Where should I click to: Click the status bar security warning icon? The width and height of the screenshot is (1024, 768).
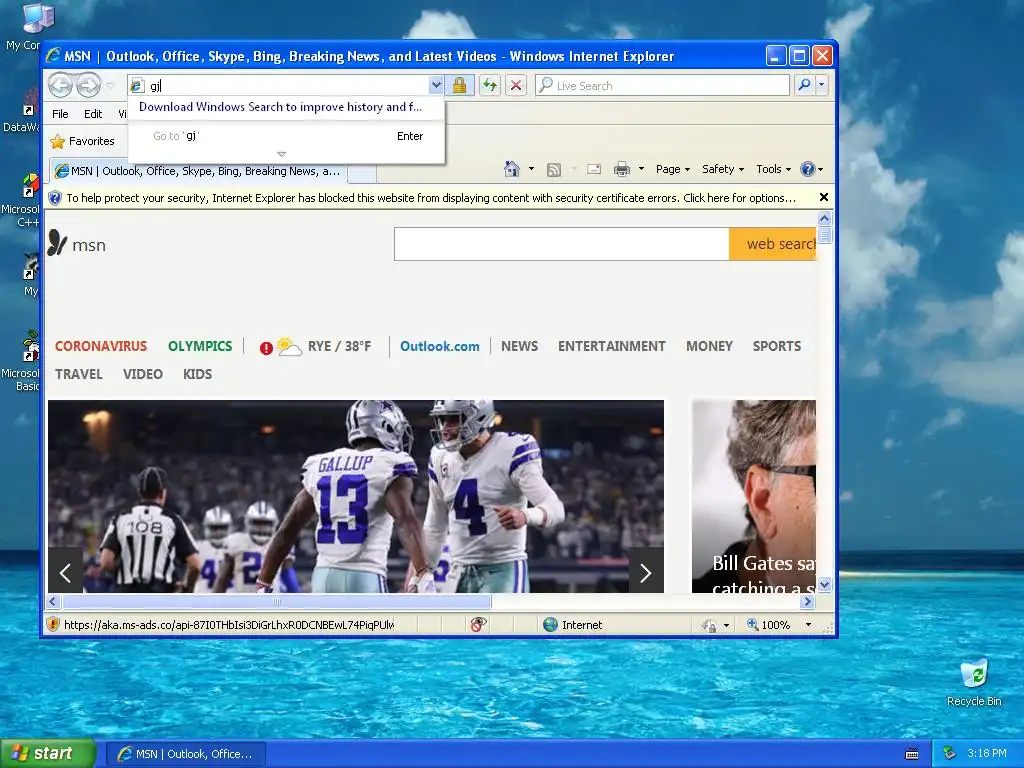(x=53, y=624)
